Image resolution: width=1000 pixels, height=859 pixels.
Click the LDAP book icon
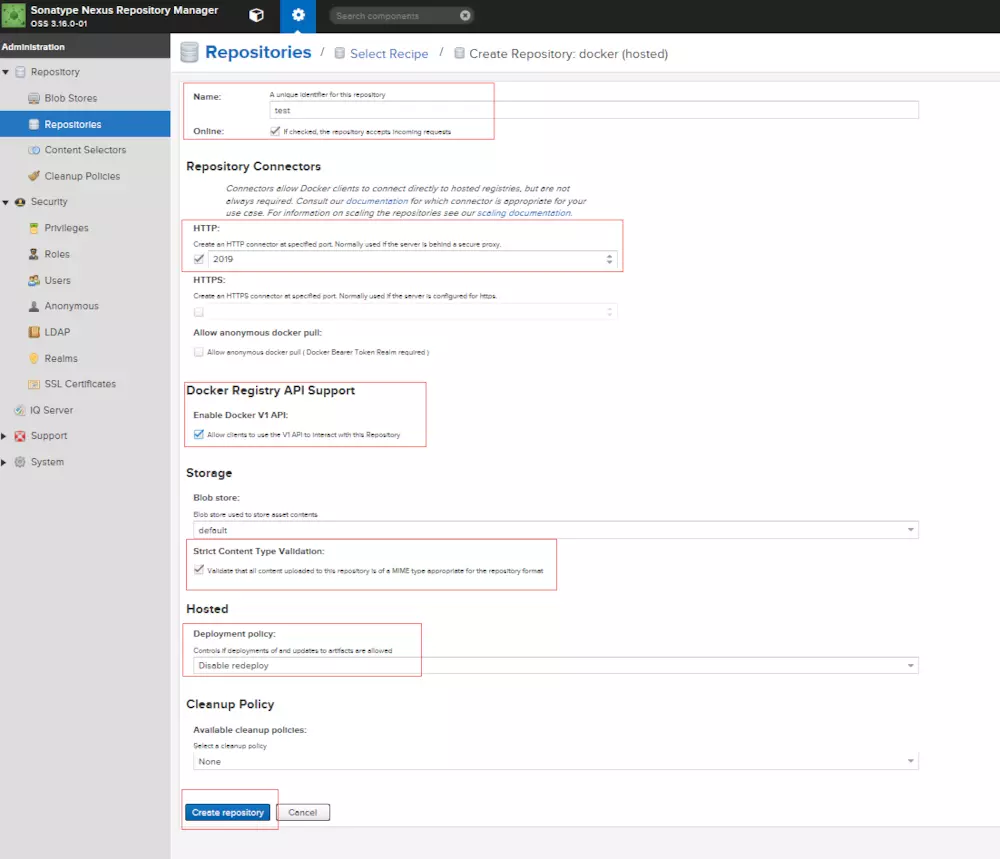tap(34, 332)
